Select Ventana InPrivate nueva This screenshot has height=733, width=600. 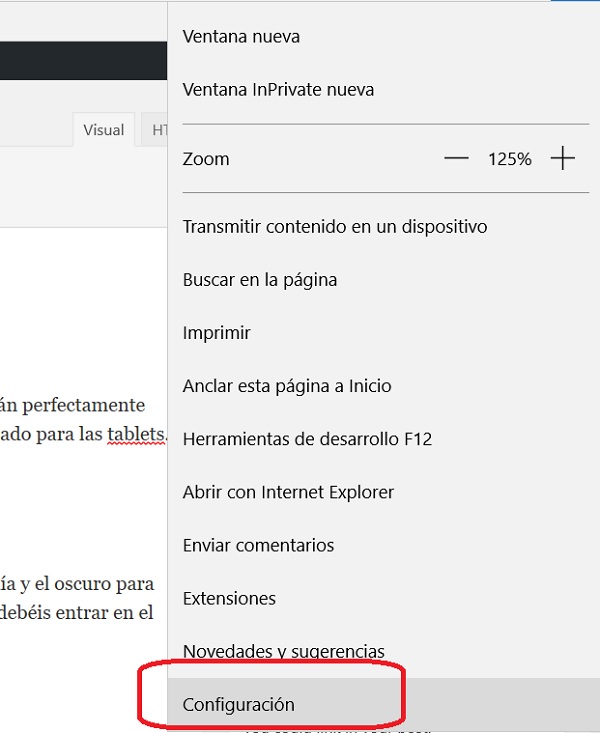click(x=278, y=90)
